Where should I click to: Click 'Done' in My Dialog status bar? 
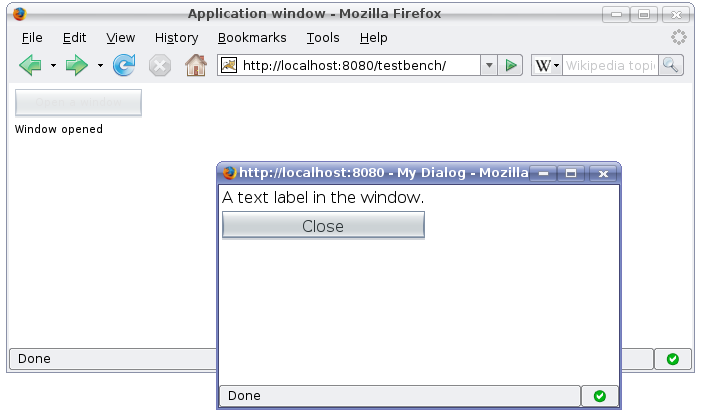click(244, 396)
